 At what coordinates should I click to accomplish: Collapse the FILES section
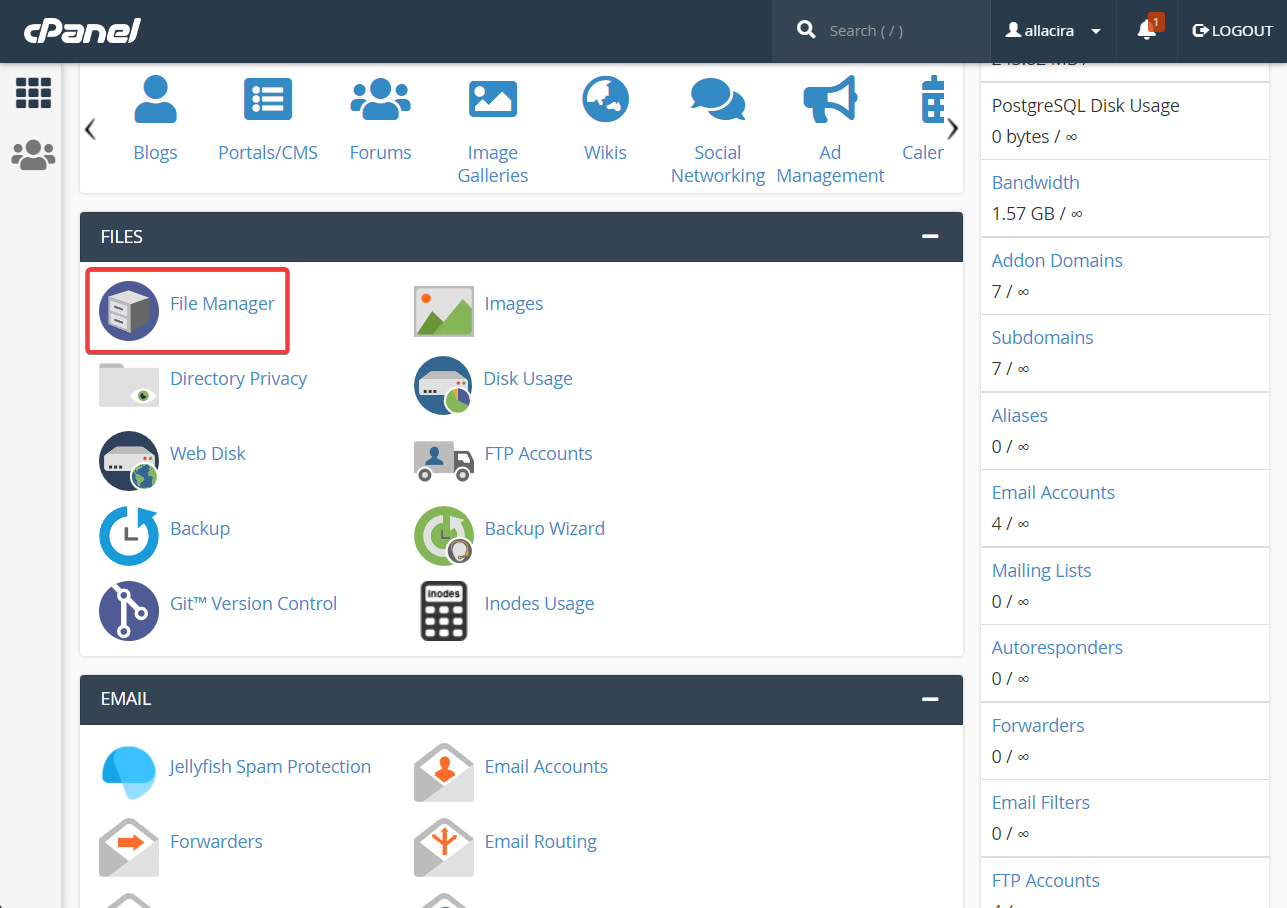coord(930,237)
